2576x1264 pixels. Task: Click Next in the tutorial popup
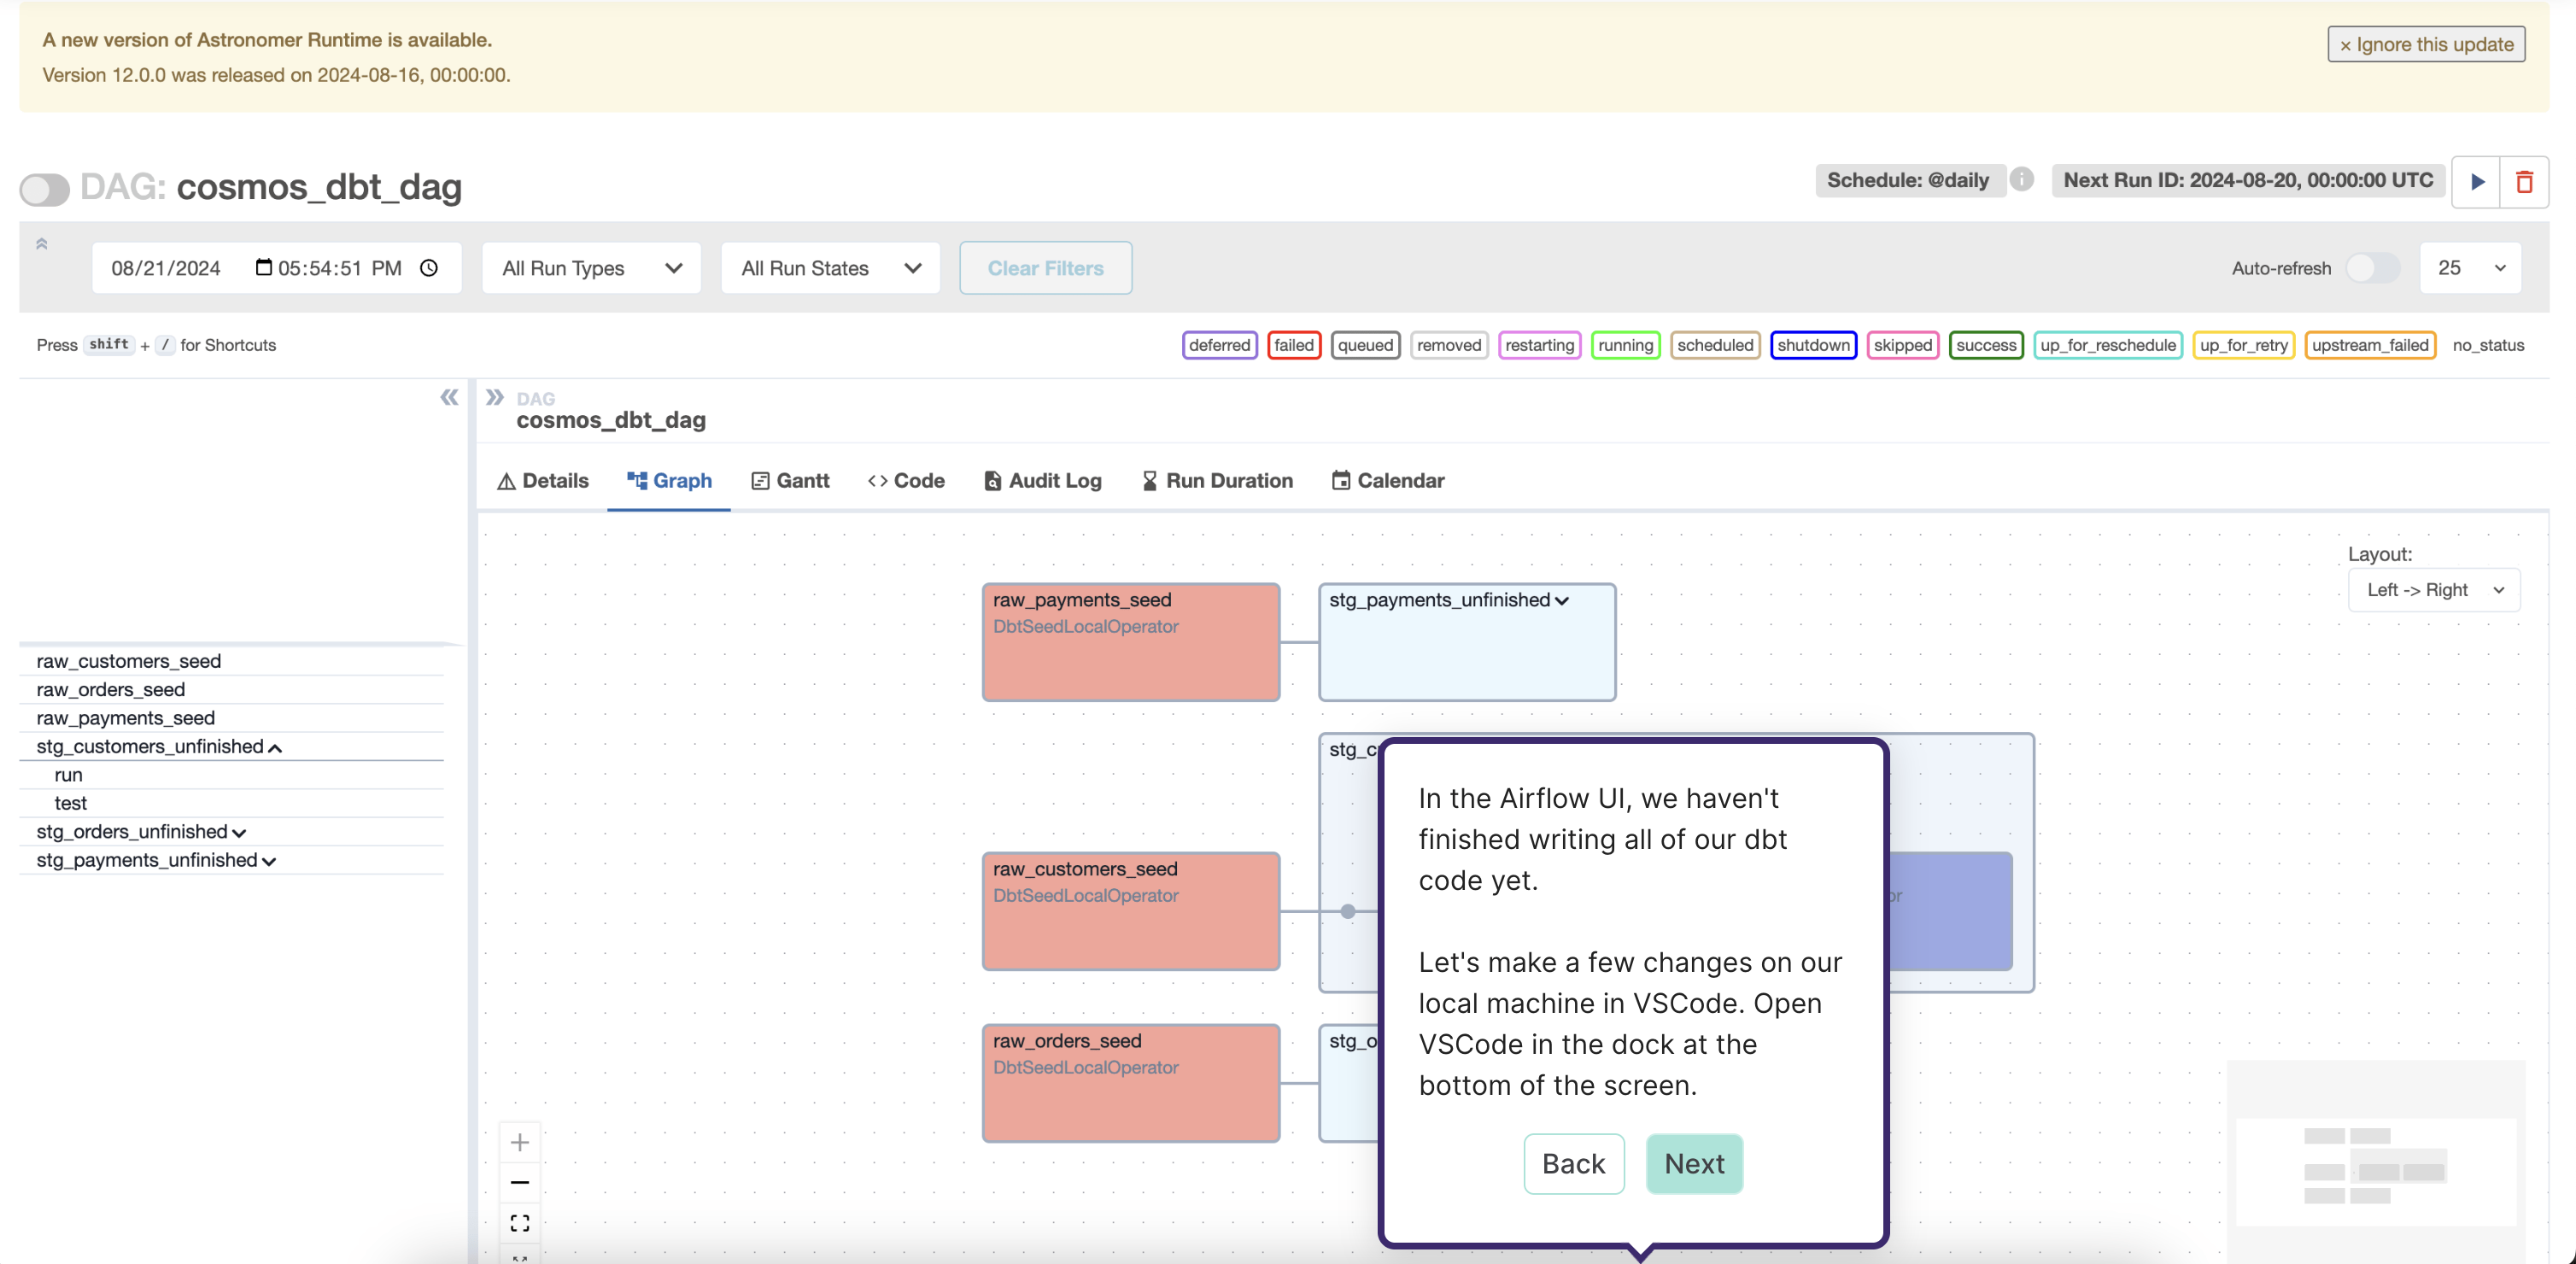tap(1694, 1164)
